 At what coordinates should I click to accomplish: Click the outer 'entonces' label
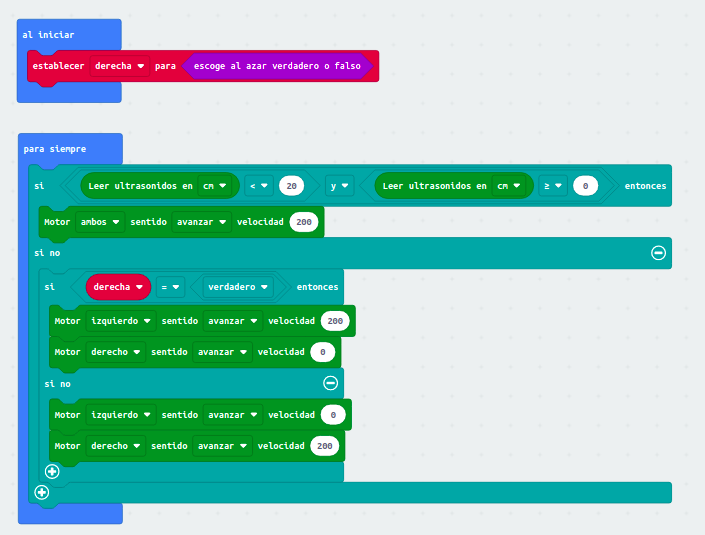click(x=645, y=186)
